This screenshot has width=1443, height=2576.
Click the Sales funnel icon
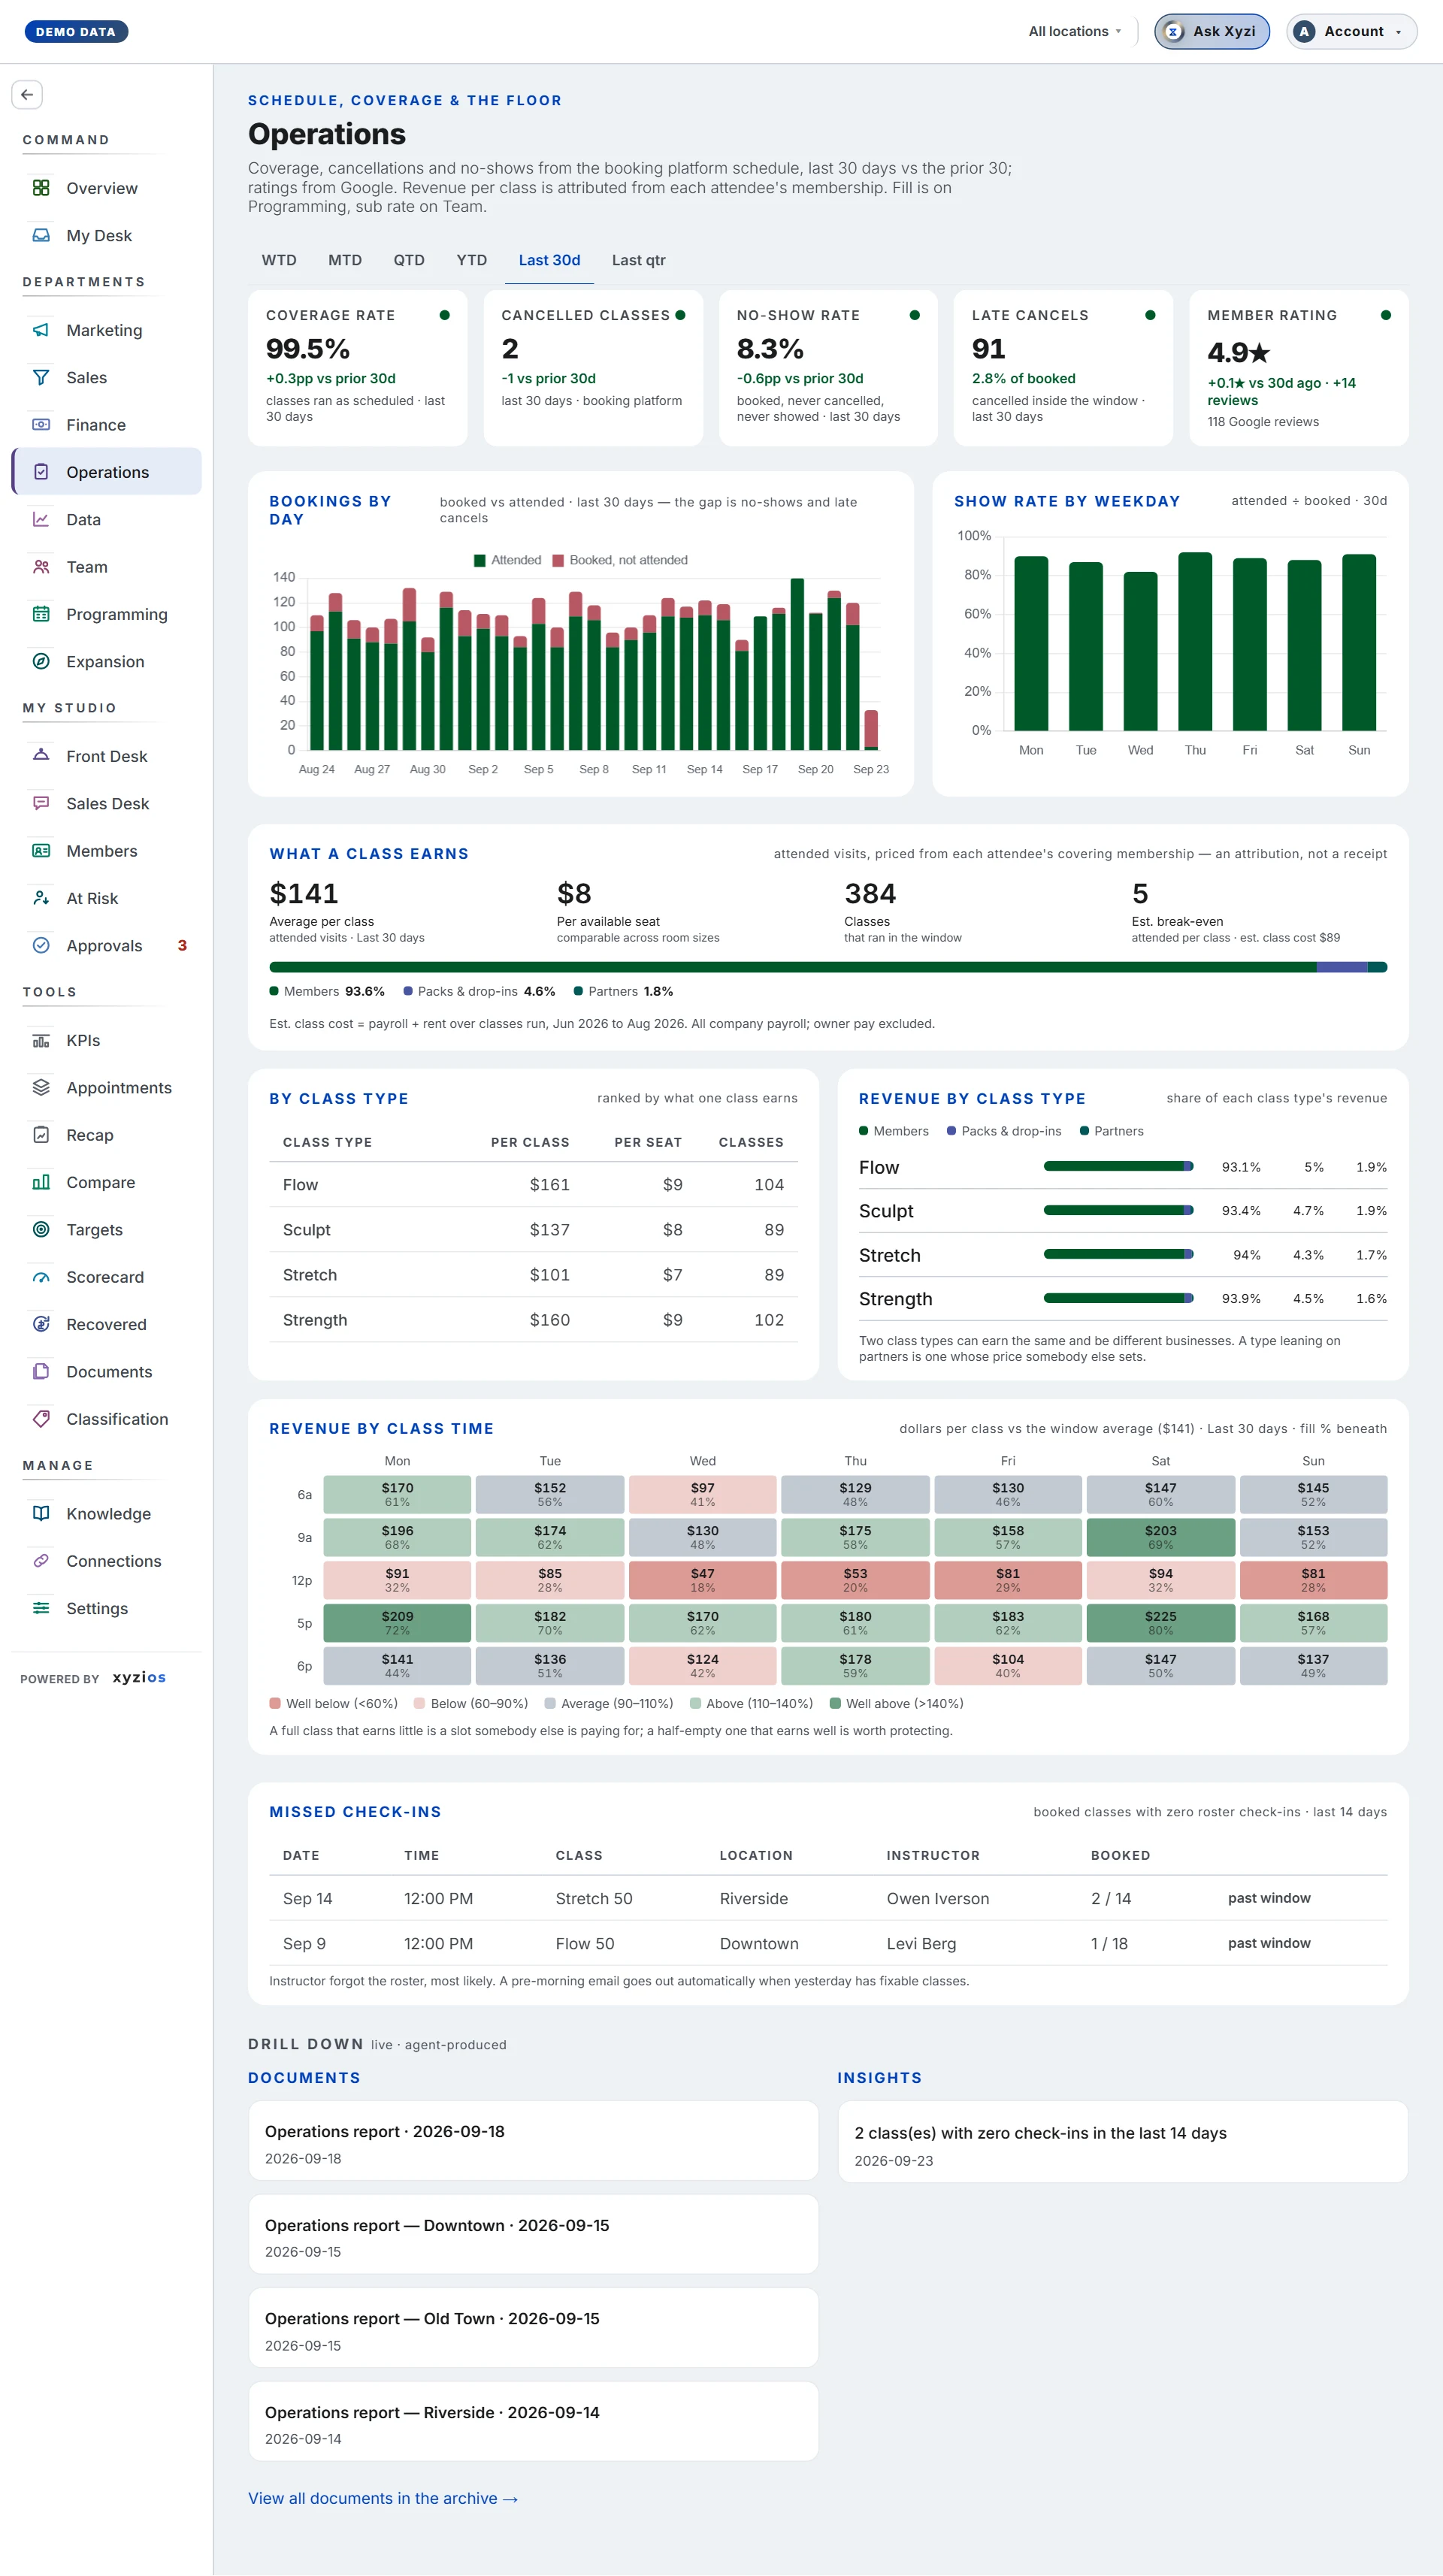tap(41, 377)
